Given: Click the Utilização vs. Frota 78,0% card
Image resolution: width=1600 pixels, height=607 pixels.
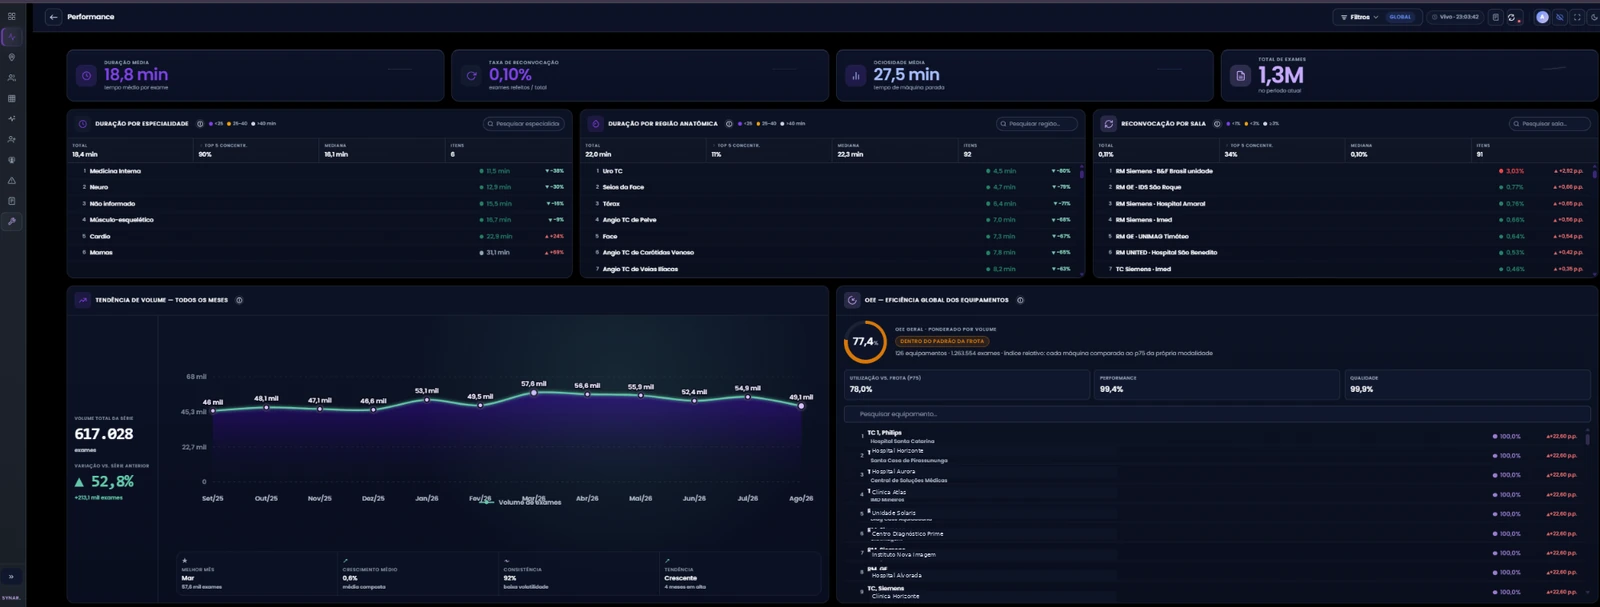Looking at the screenshot, I should 967,385.
